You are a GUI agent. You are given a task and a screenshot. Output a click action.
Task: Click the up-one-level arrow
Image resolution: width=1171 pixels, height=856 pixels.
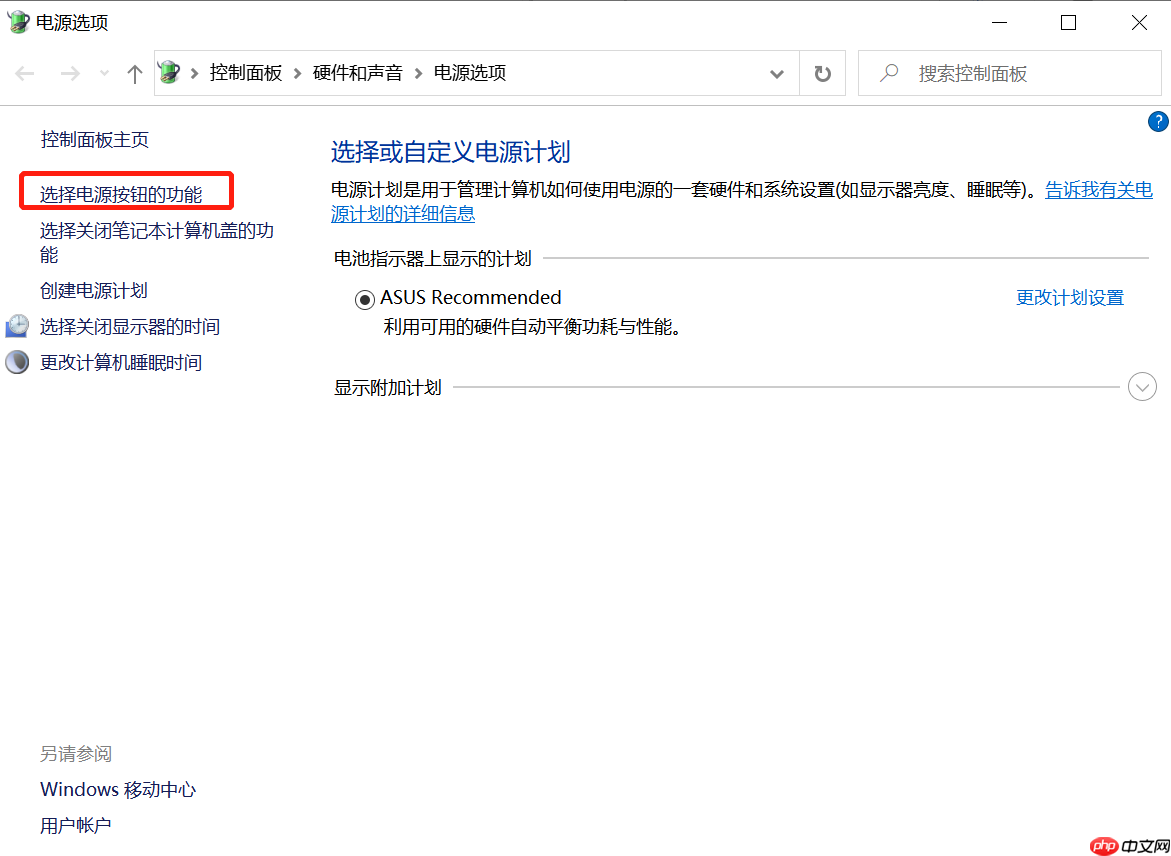135,72
